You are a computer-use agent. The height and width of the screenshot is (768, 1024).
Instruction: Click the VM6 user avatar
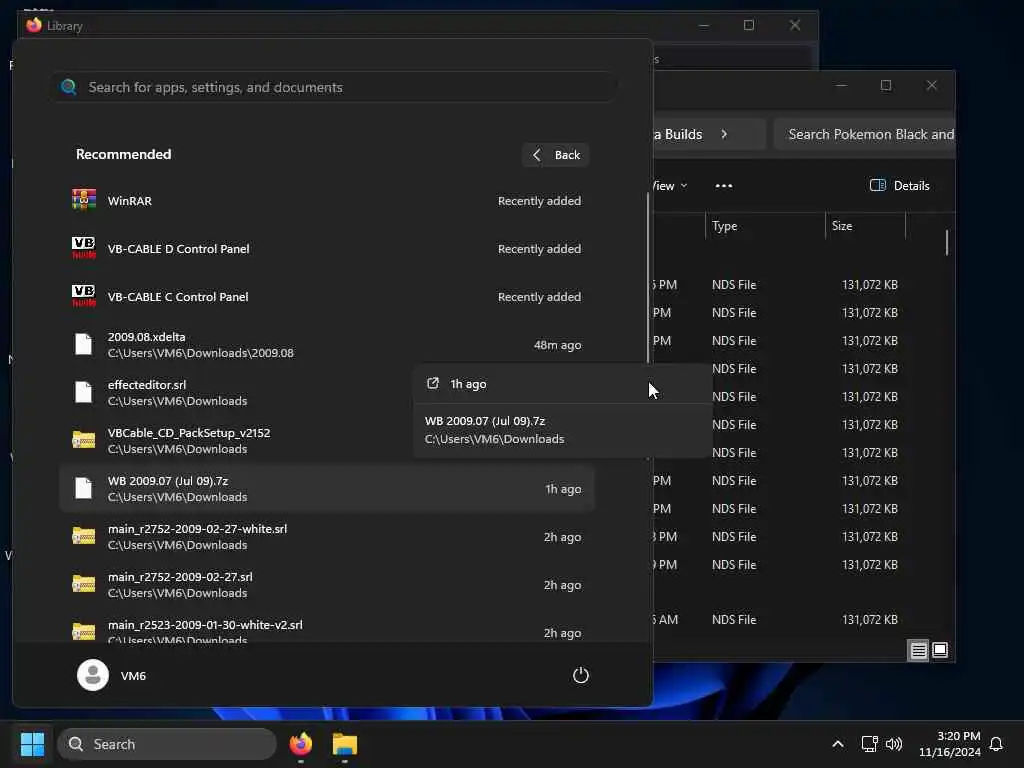pyautogui.click(x=93, y=675)
